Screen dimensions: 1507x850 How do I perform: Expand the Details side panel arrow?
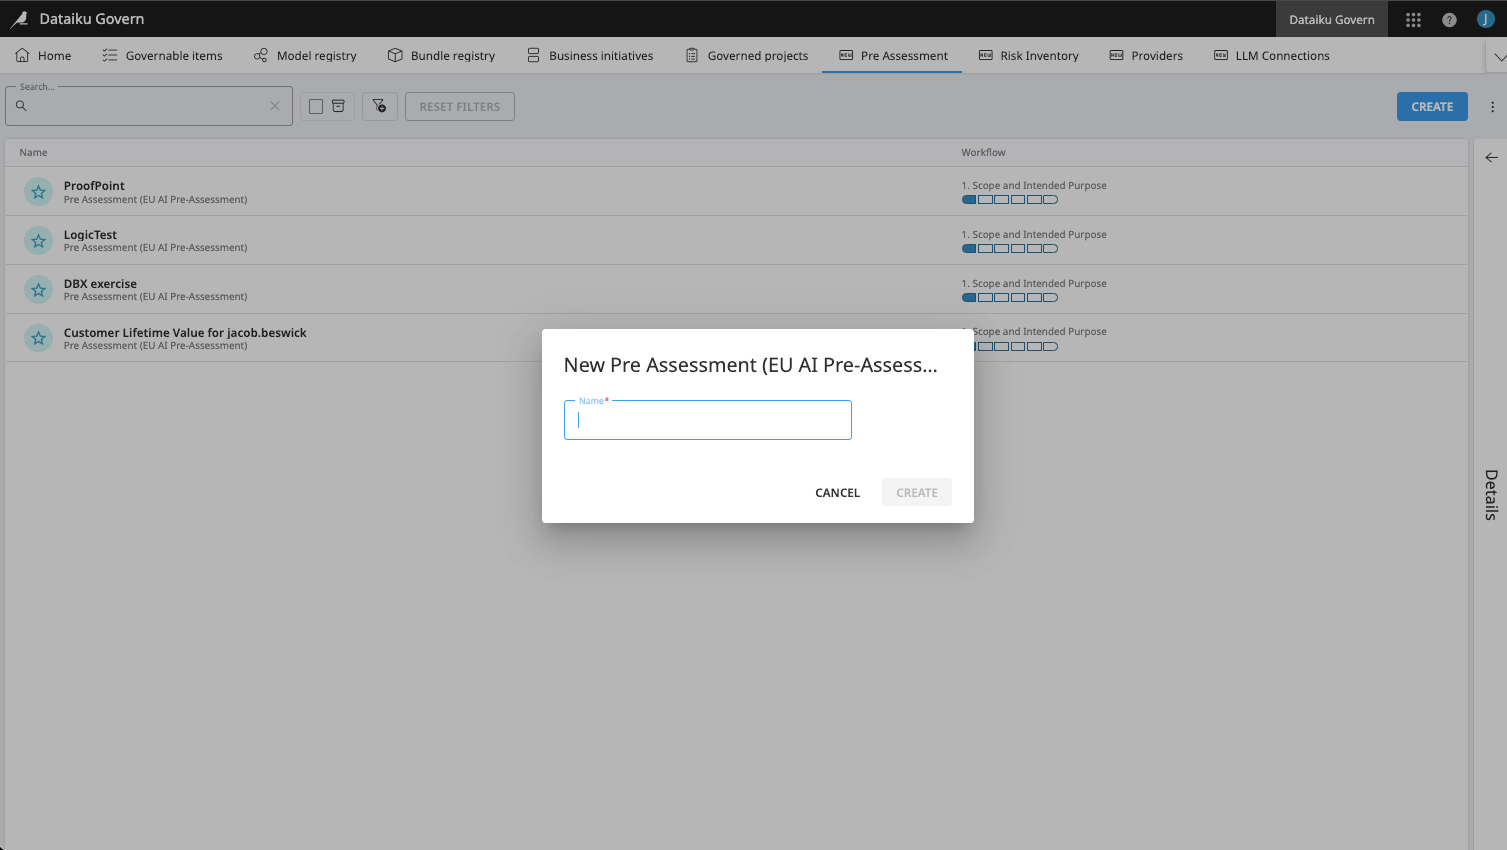1491,157
